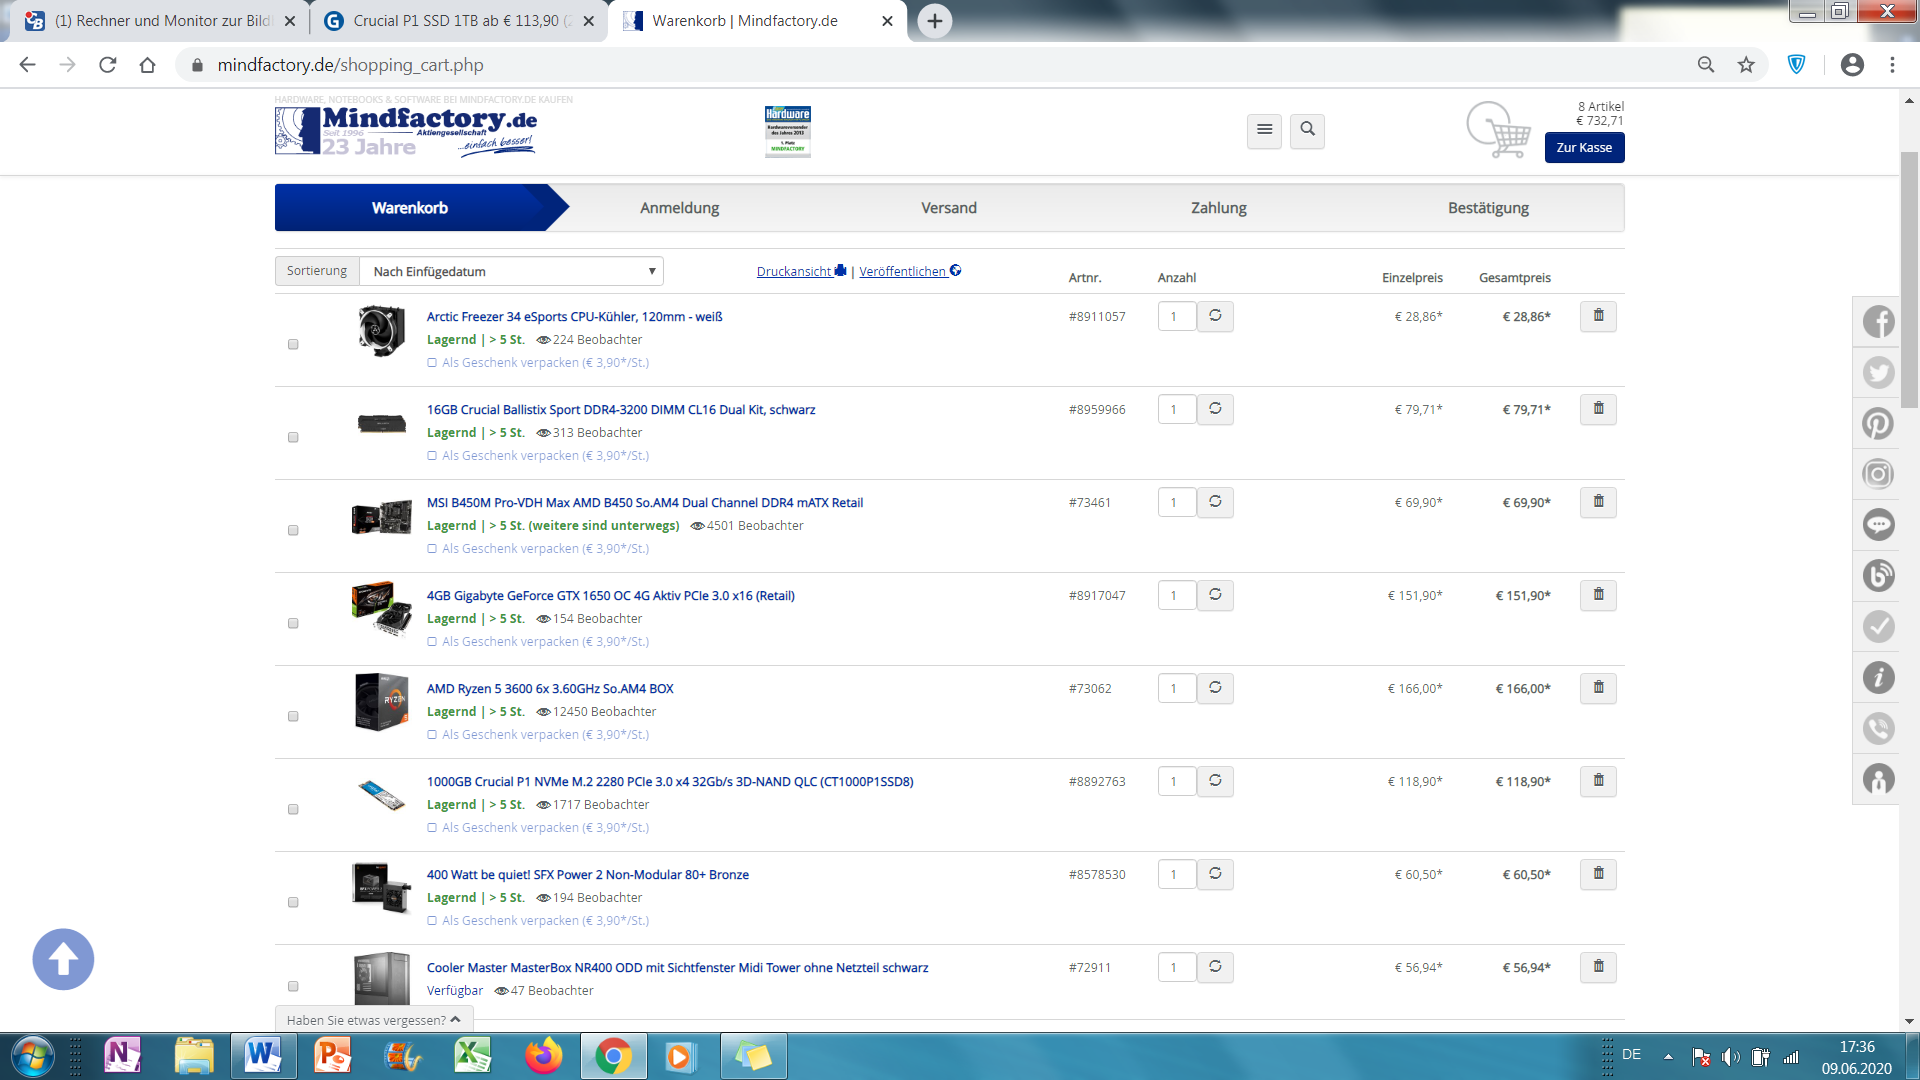The height and width of the screenshot is (1080, 1920).
Task: Switch to the Rechner und Monitor browser tab
Action: tap(160, 21)
